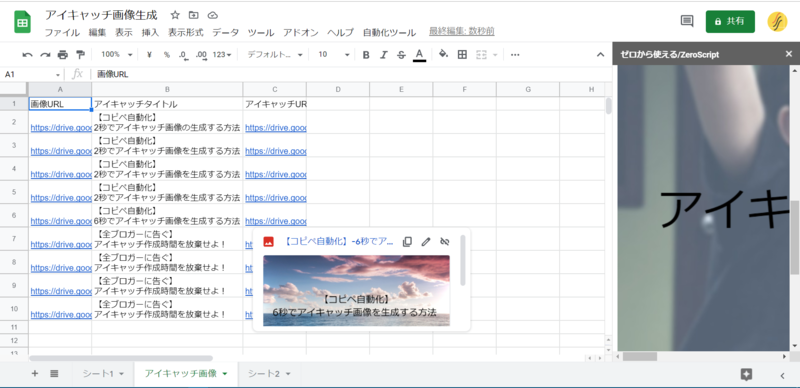The height and width of the screenshot is (388, 800).
Task: Check the cloud save status icon
Action: tap(213, 15)
